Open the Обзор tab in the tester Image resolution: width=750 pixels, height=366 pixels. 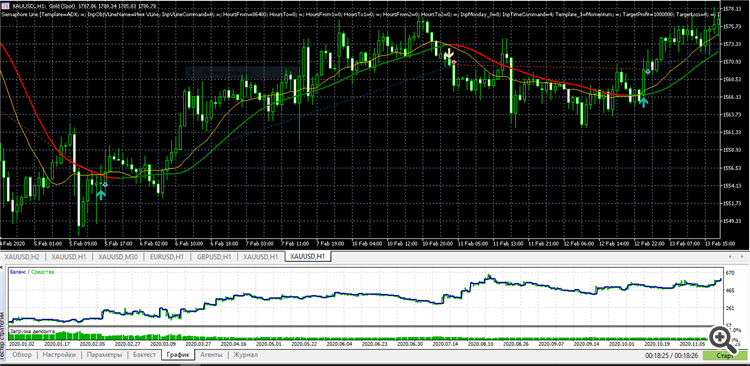22,355
